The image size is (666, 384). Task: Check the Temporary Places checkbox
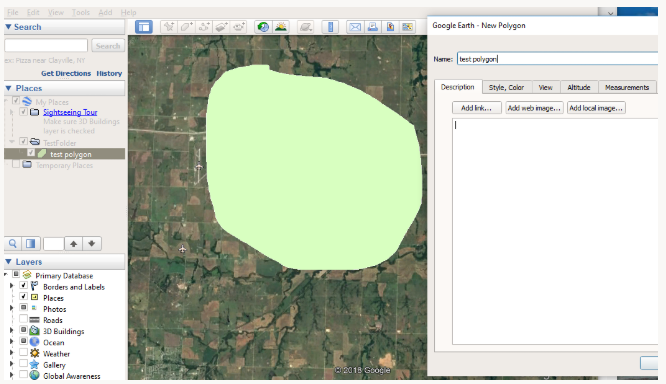[16, 164]
